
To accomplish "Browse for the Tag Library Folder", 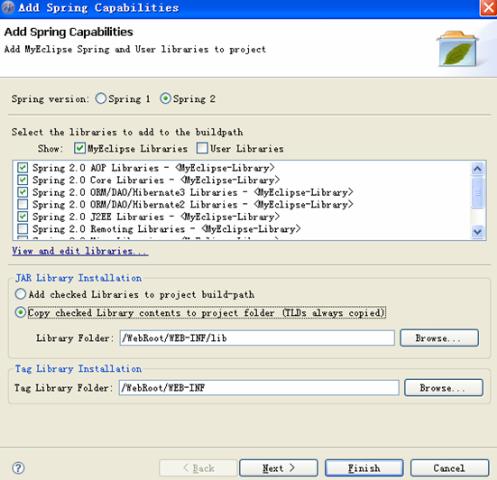I will point(444,388).
